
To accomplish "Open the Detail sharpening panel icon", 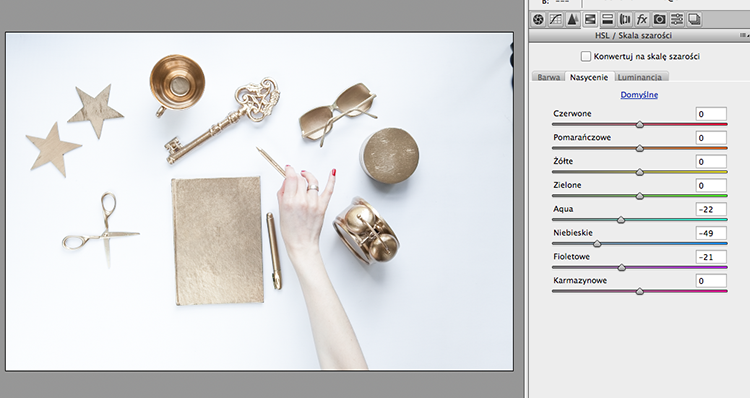I will [x=573, y=20].
